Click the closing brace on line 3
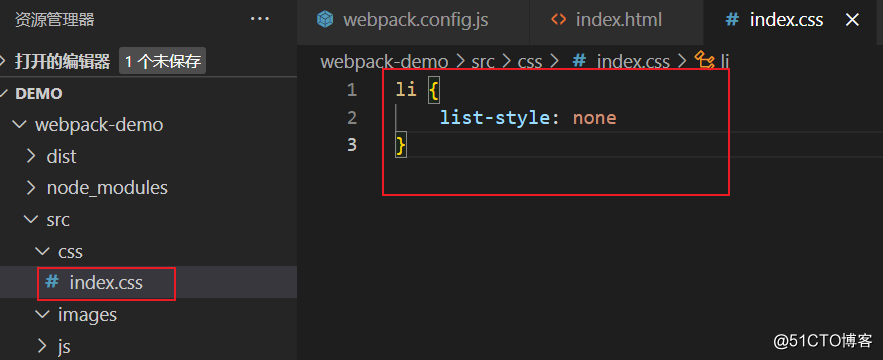Screen dimensions: 883x360 point(401,145)
